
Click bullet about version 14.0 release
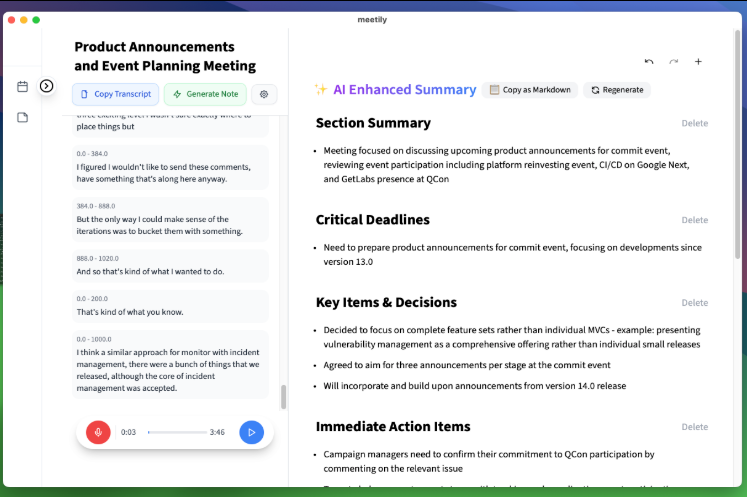tap(474, 386)
